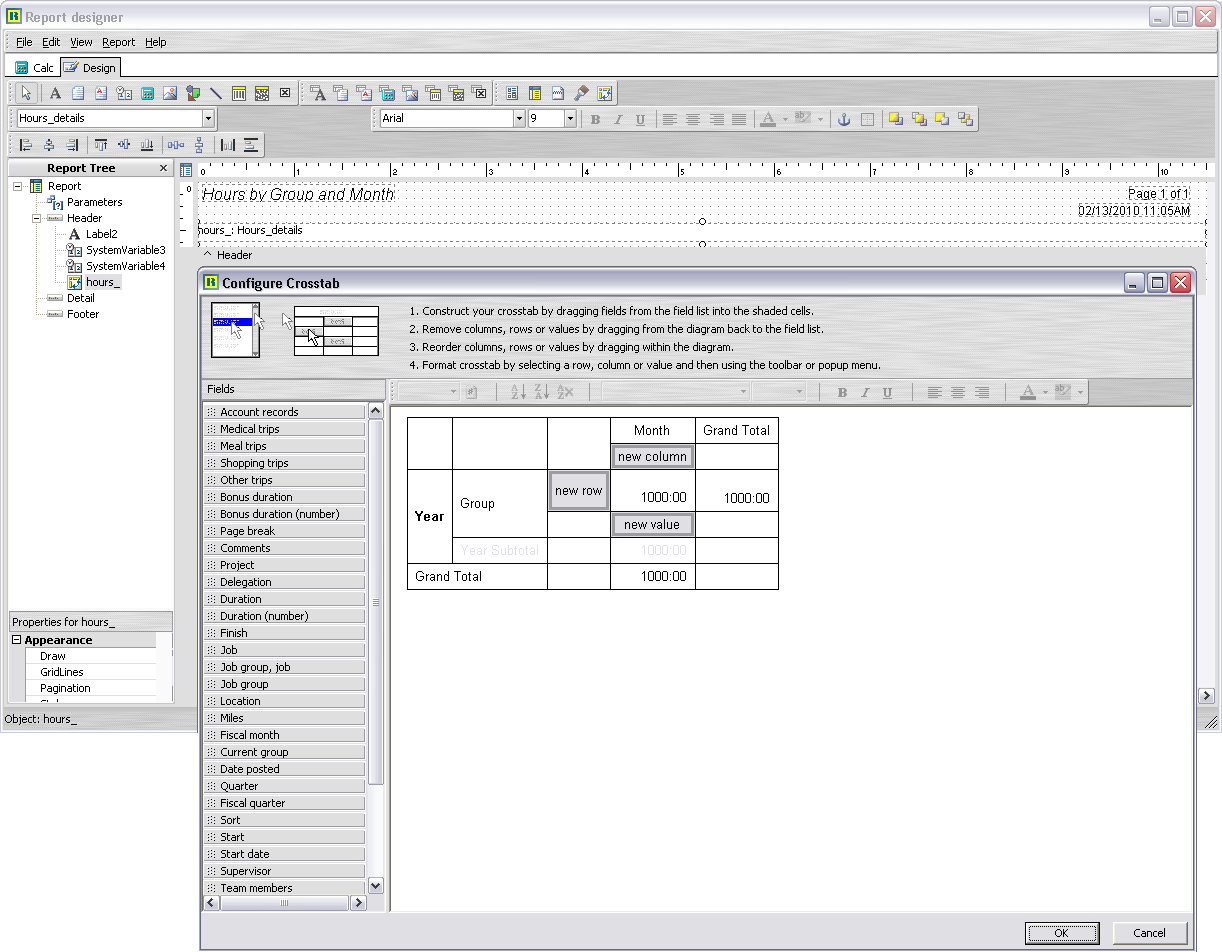The height and width of the screenshot is (952, 1222).
Task: Click the 'new value' shaded cell
Action: click(x=652, y=525)
